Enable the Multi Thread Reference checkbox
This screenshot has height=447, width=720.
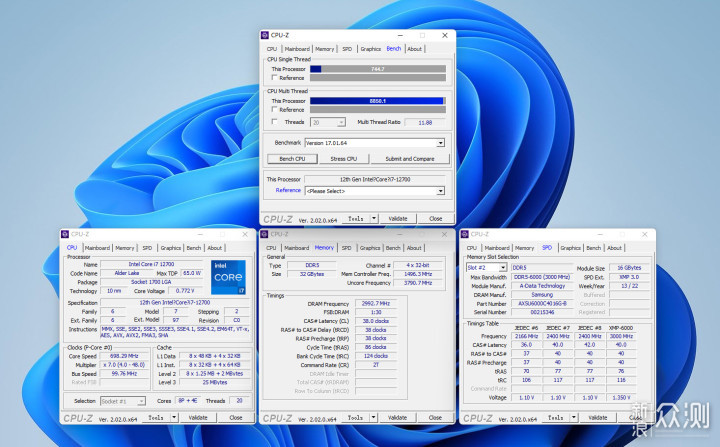coord(275,109)
